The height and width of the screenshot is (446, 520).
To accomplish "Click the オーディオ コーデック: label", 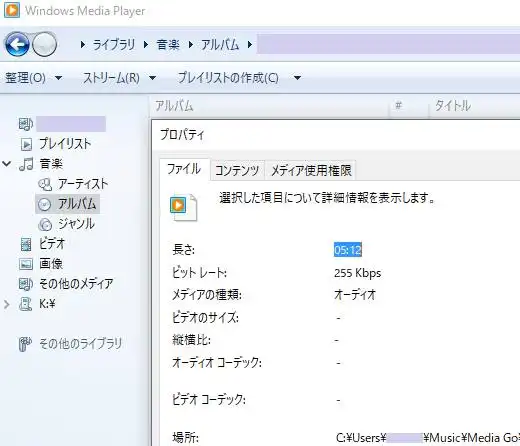I will click(217, 363).
